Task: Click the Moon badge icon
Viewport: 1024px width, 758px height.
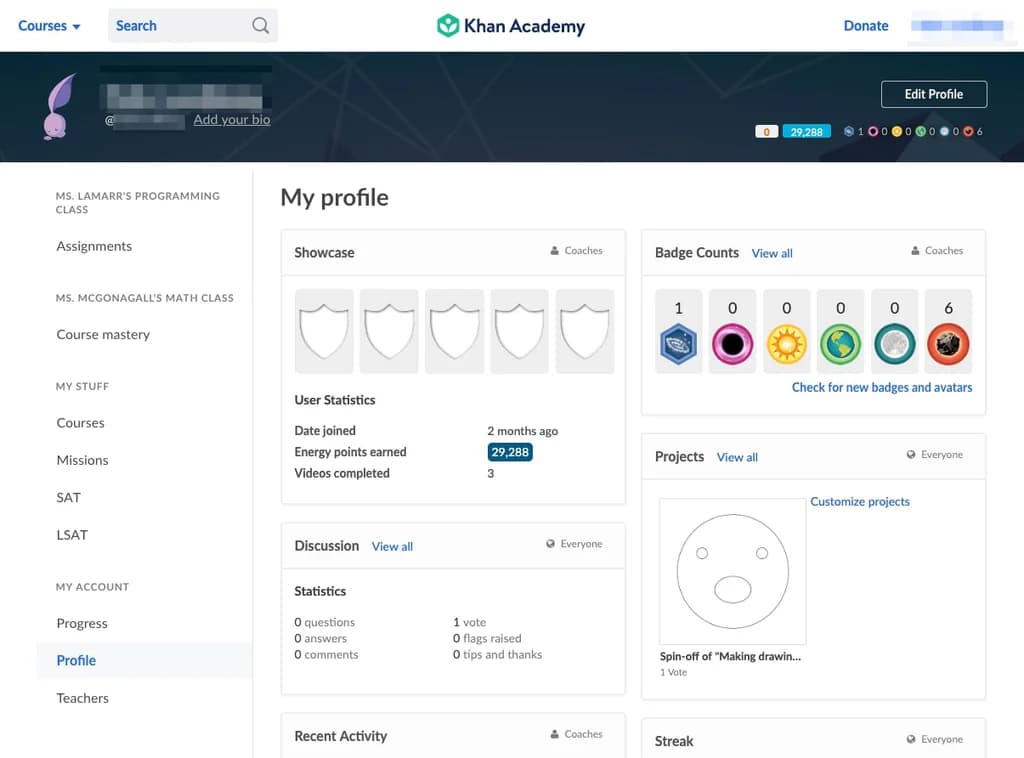Action: pos(895,344)
